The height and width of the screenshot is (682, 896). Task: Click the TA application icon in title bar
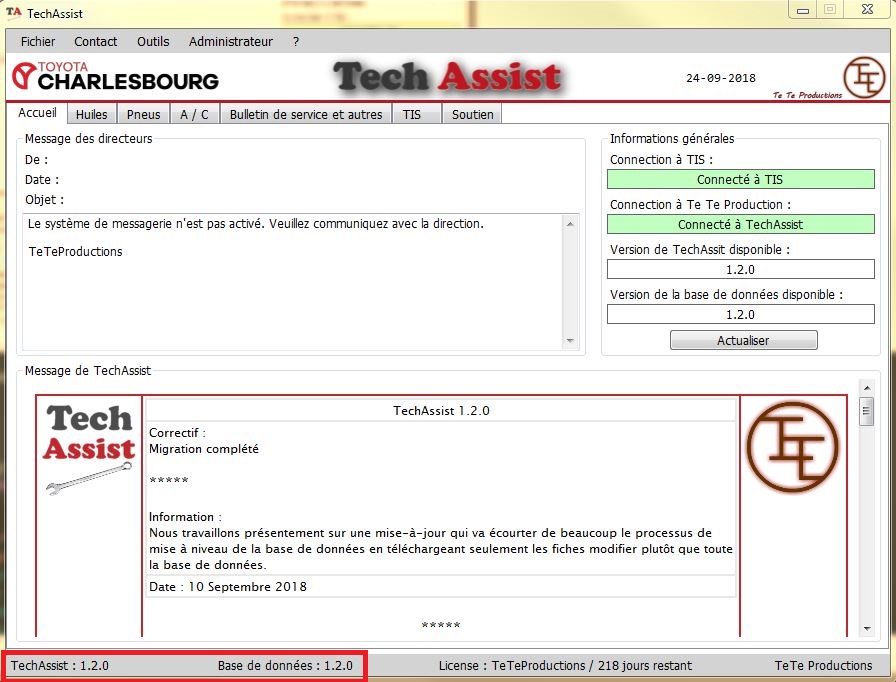coord(14,13)
